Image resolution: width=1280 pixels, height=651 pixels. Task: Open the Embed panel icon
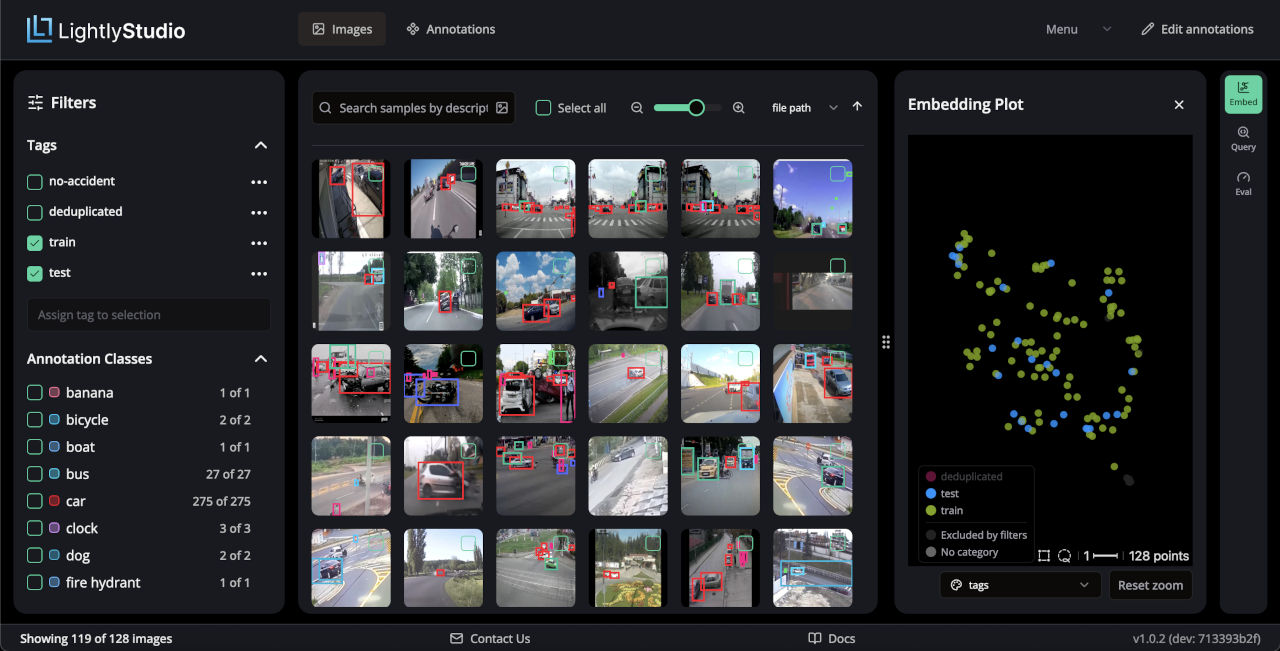[1243, 94]
